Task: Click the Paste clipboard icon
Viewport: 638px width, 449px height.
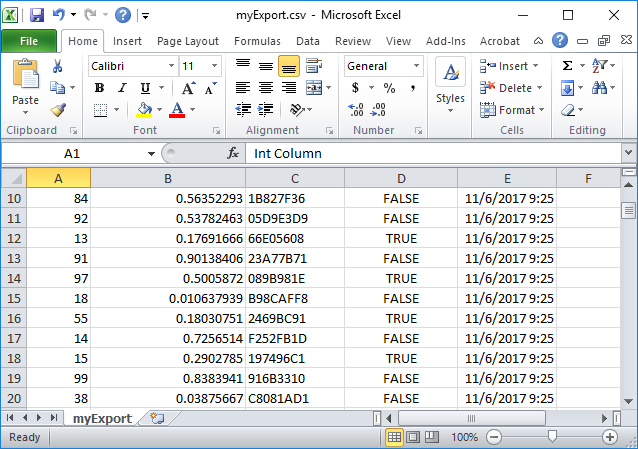Action: [26, 74]
